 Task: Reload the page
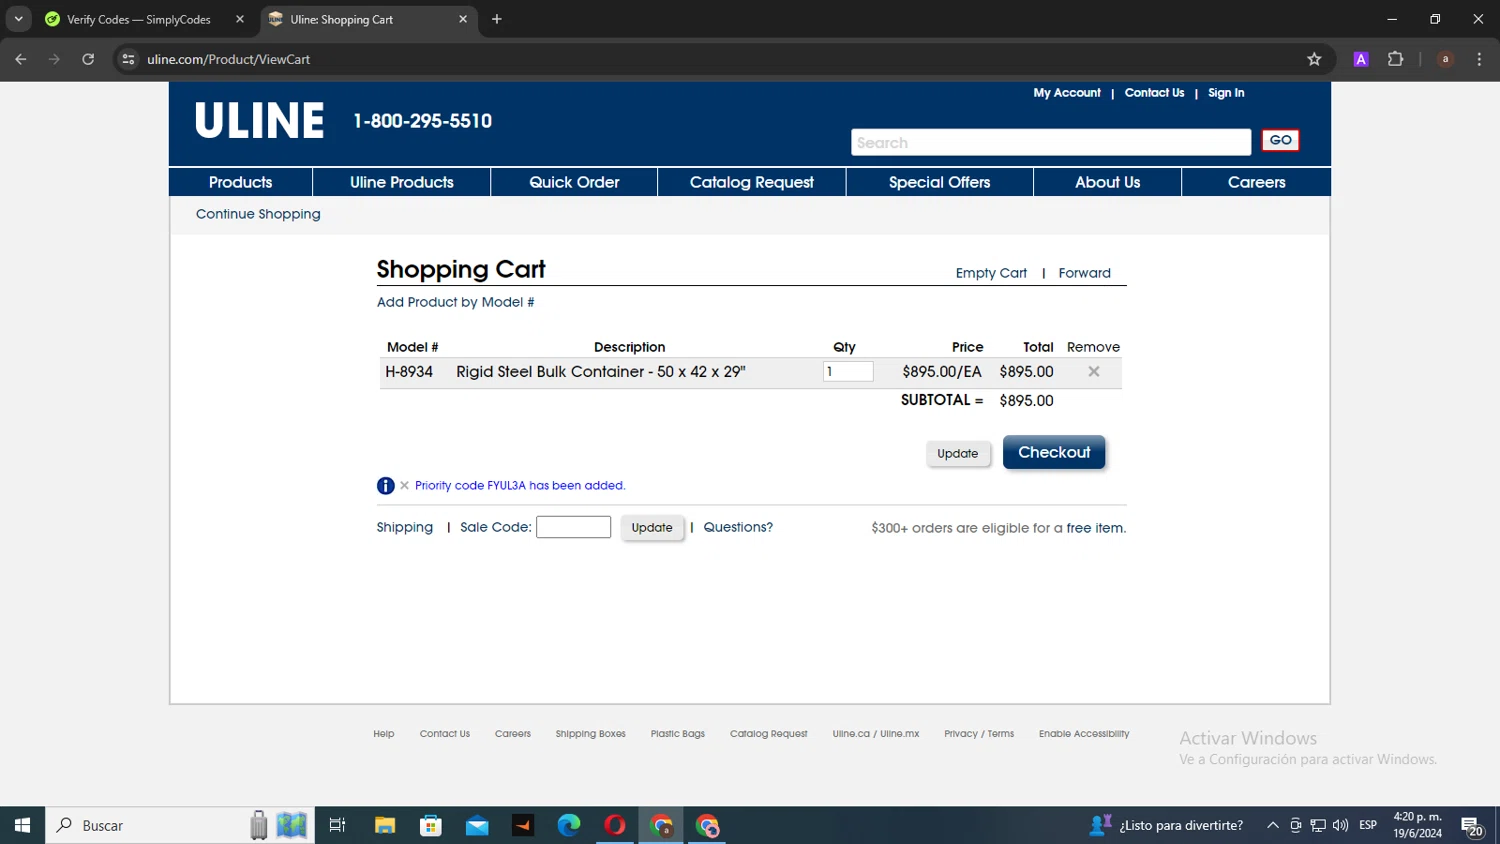(88, 59)
